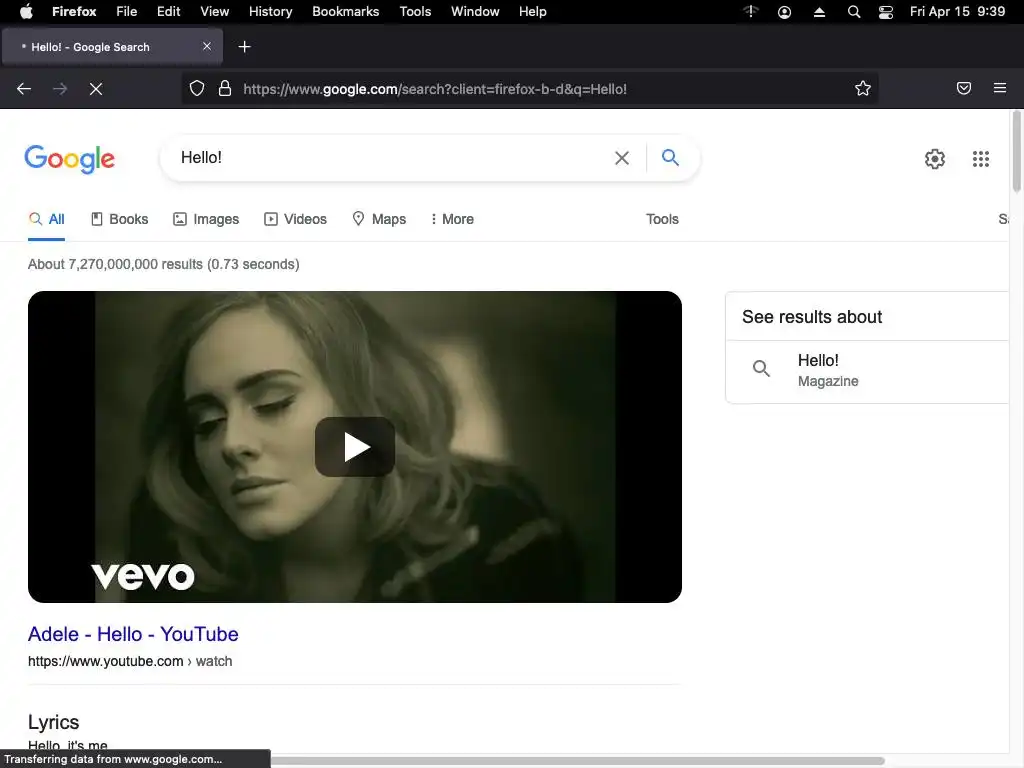Close the Hello! - Google Search tab

pos(207,46)
